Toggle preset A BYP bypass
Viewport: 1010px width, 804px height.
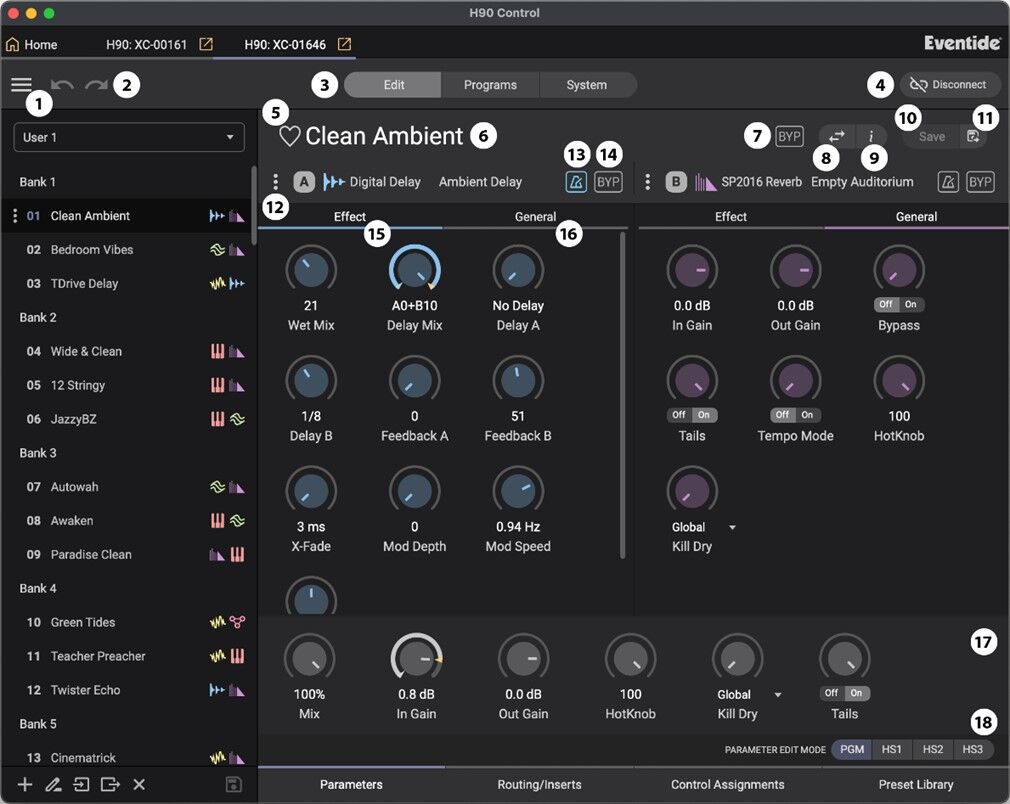tap(608, 182)
